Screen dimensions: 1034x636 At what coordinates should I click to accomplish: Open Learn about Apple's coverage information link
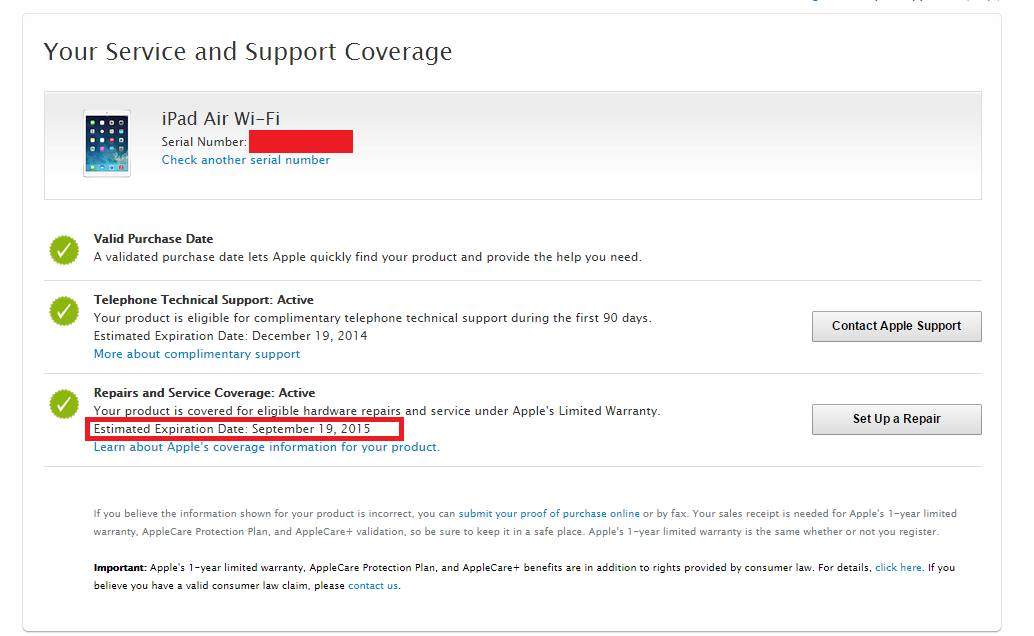pos(266,447)
